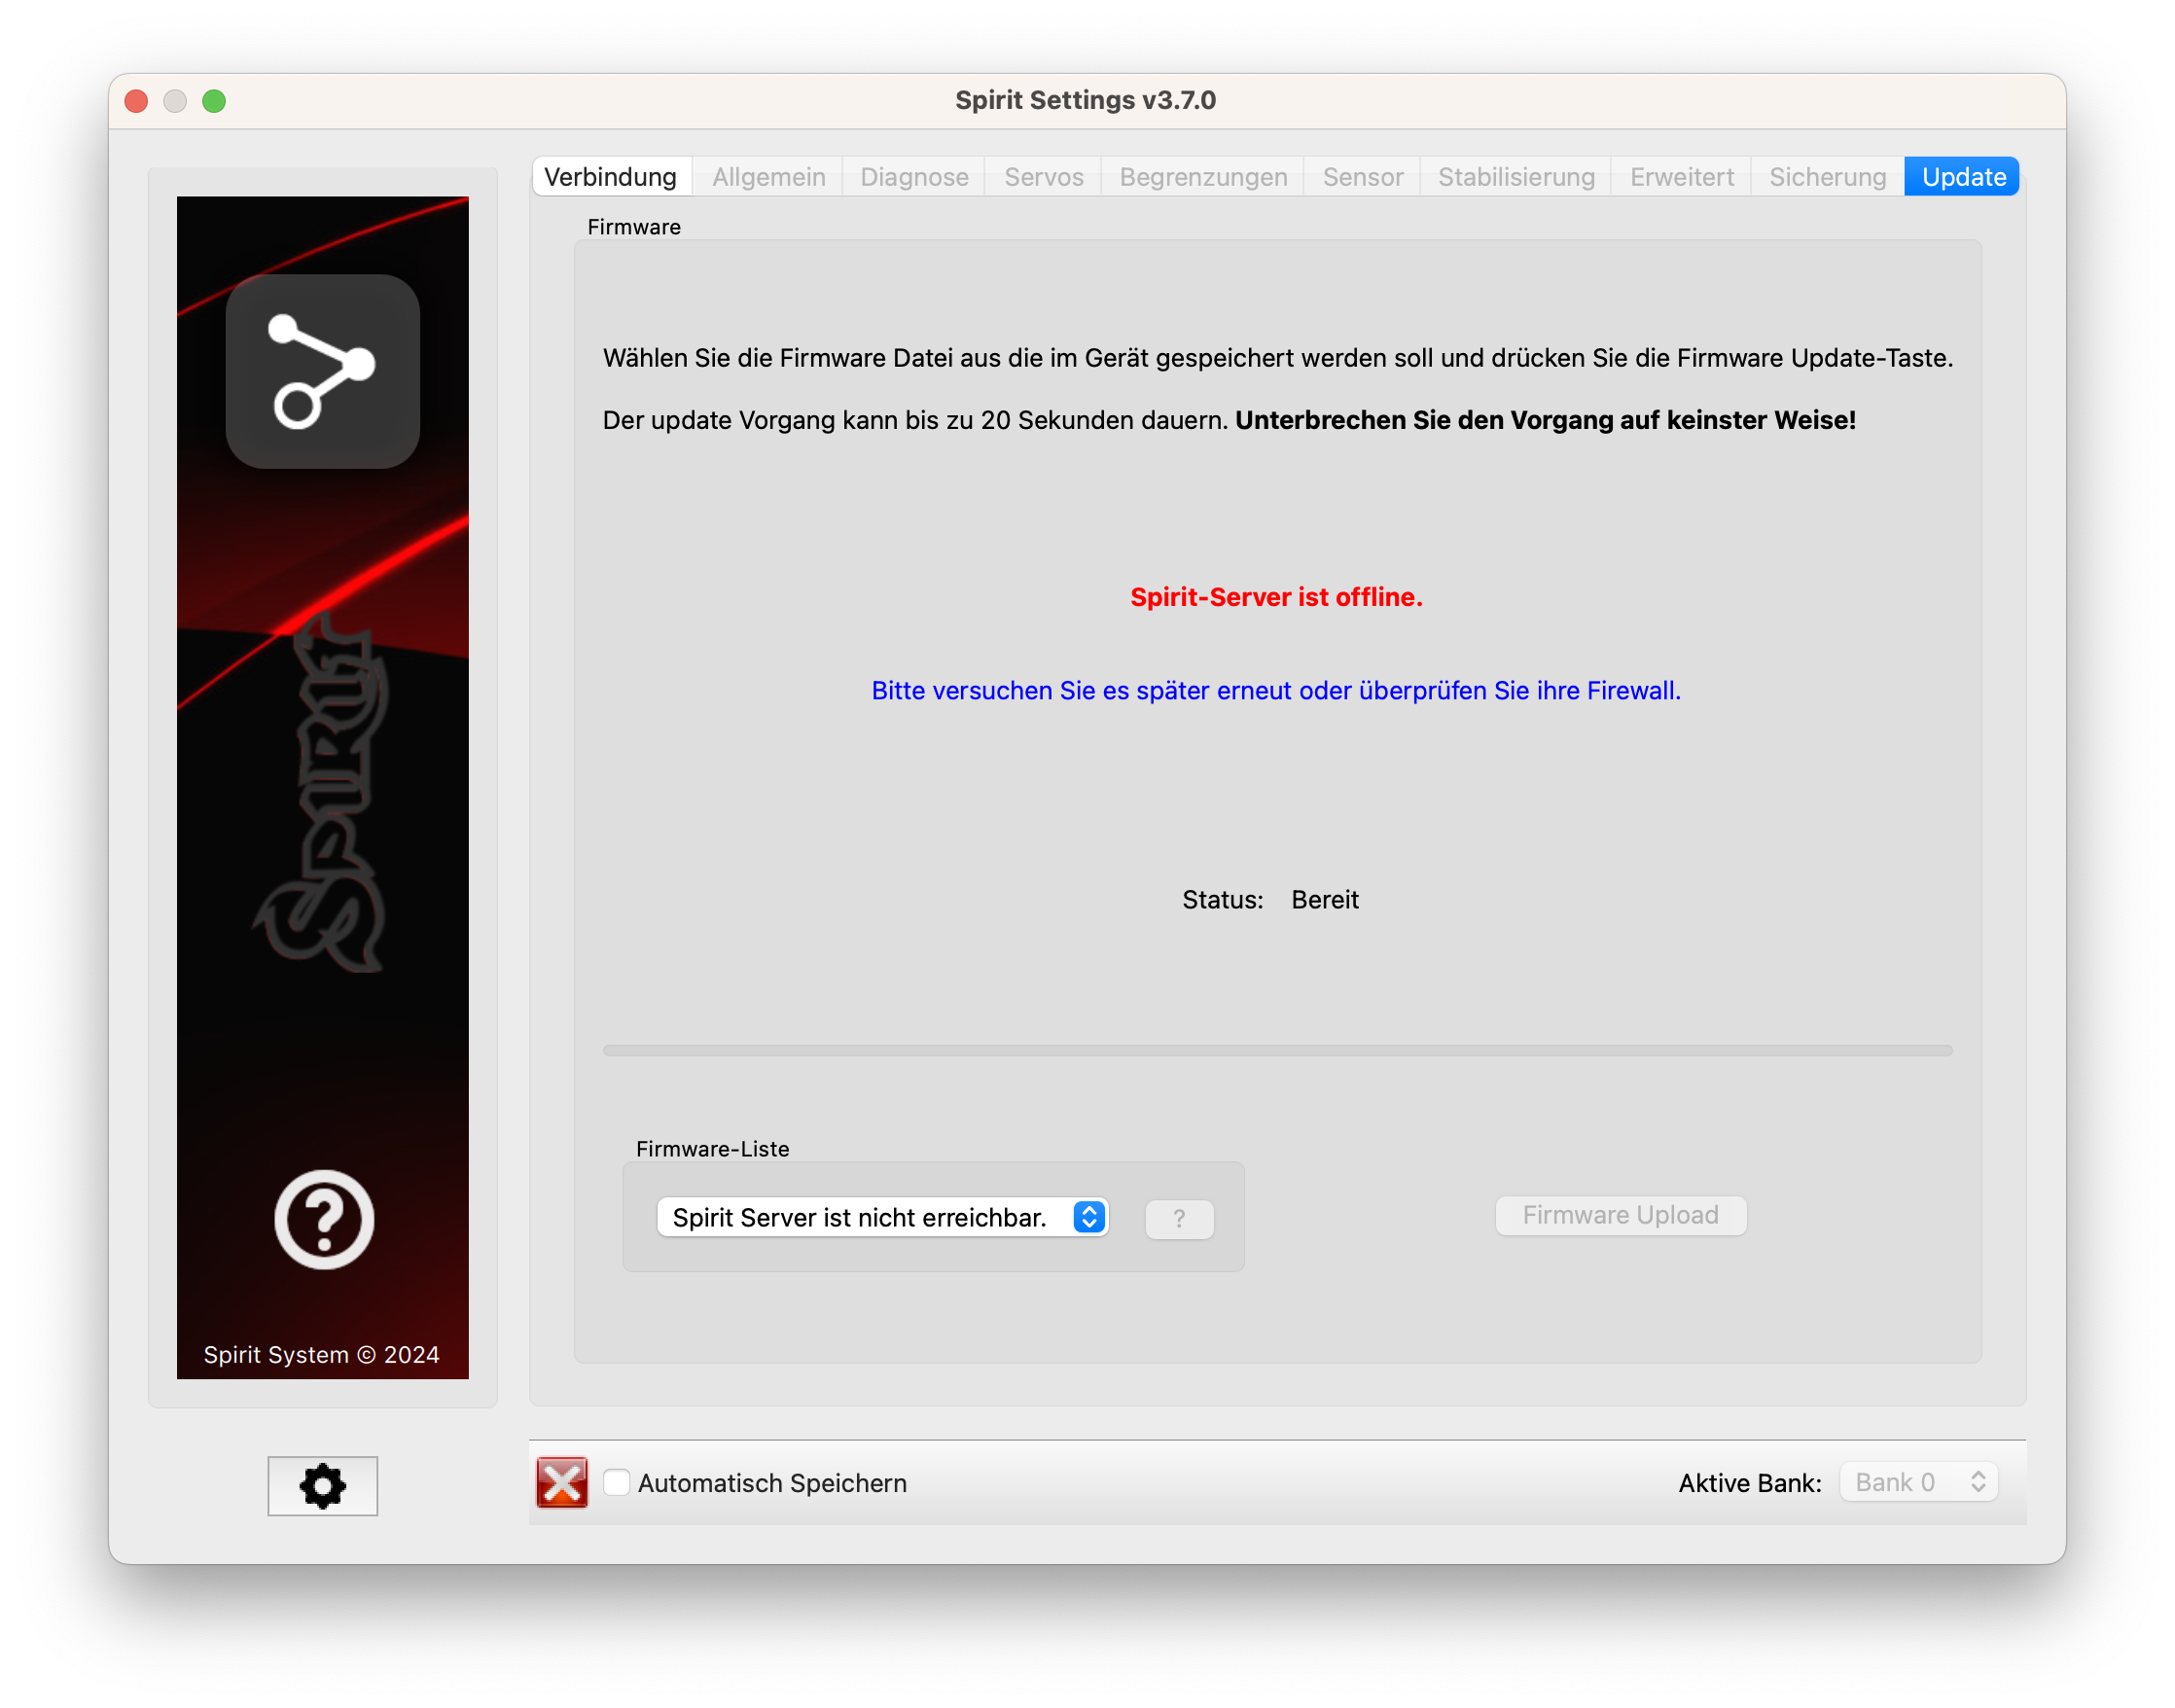
Task: Open the Aktive Bank dropdown
Action: click(x=1918, y=1482)
